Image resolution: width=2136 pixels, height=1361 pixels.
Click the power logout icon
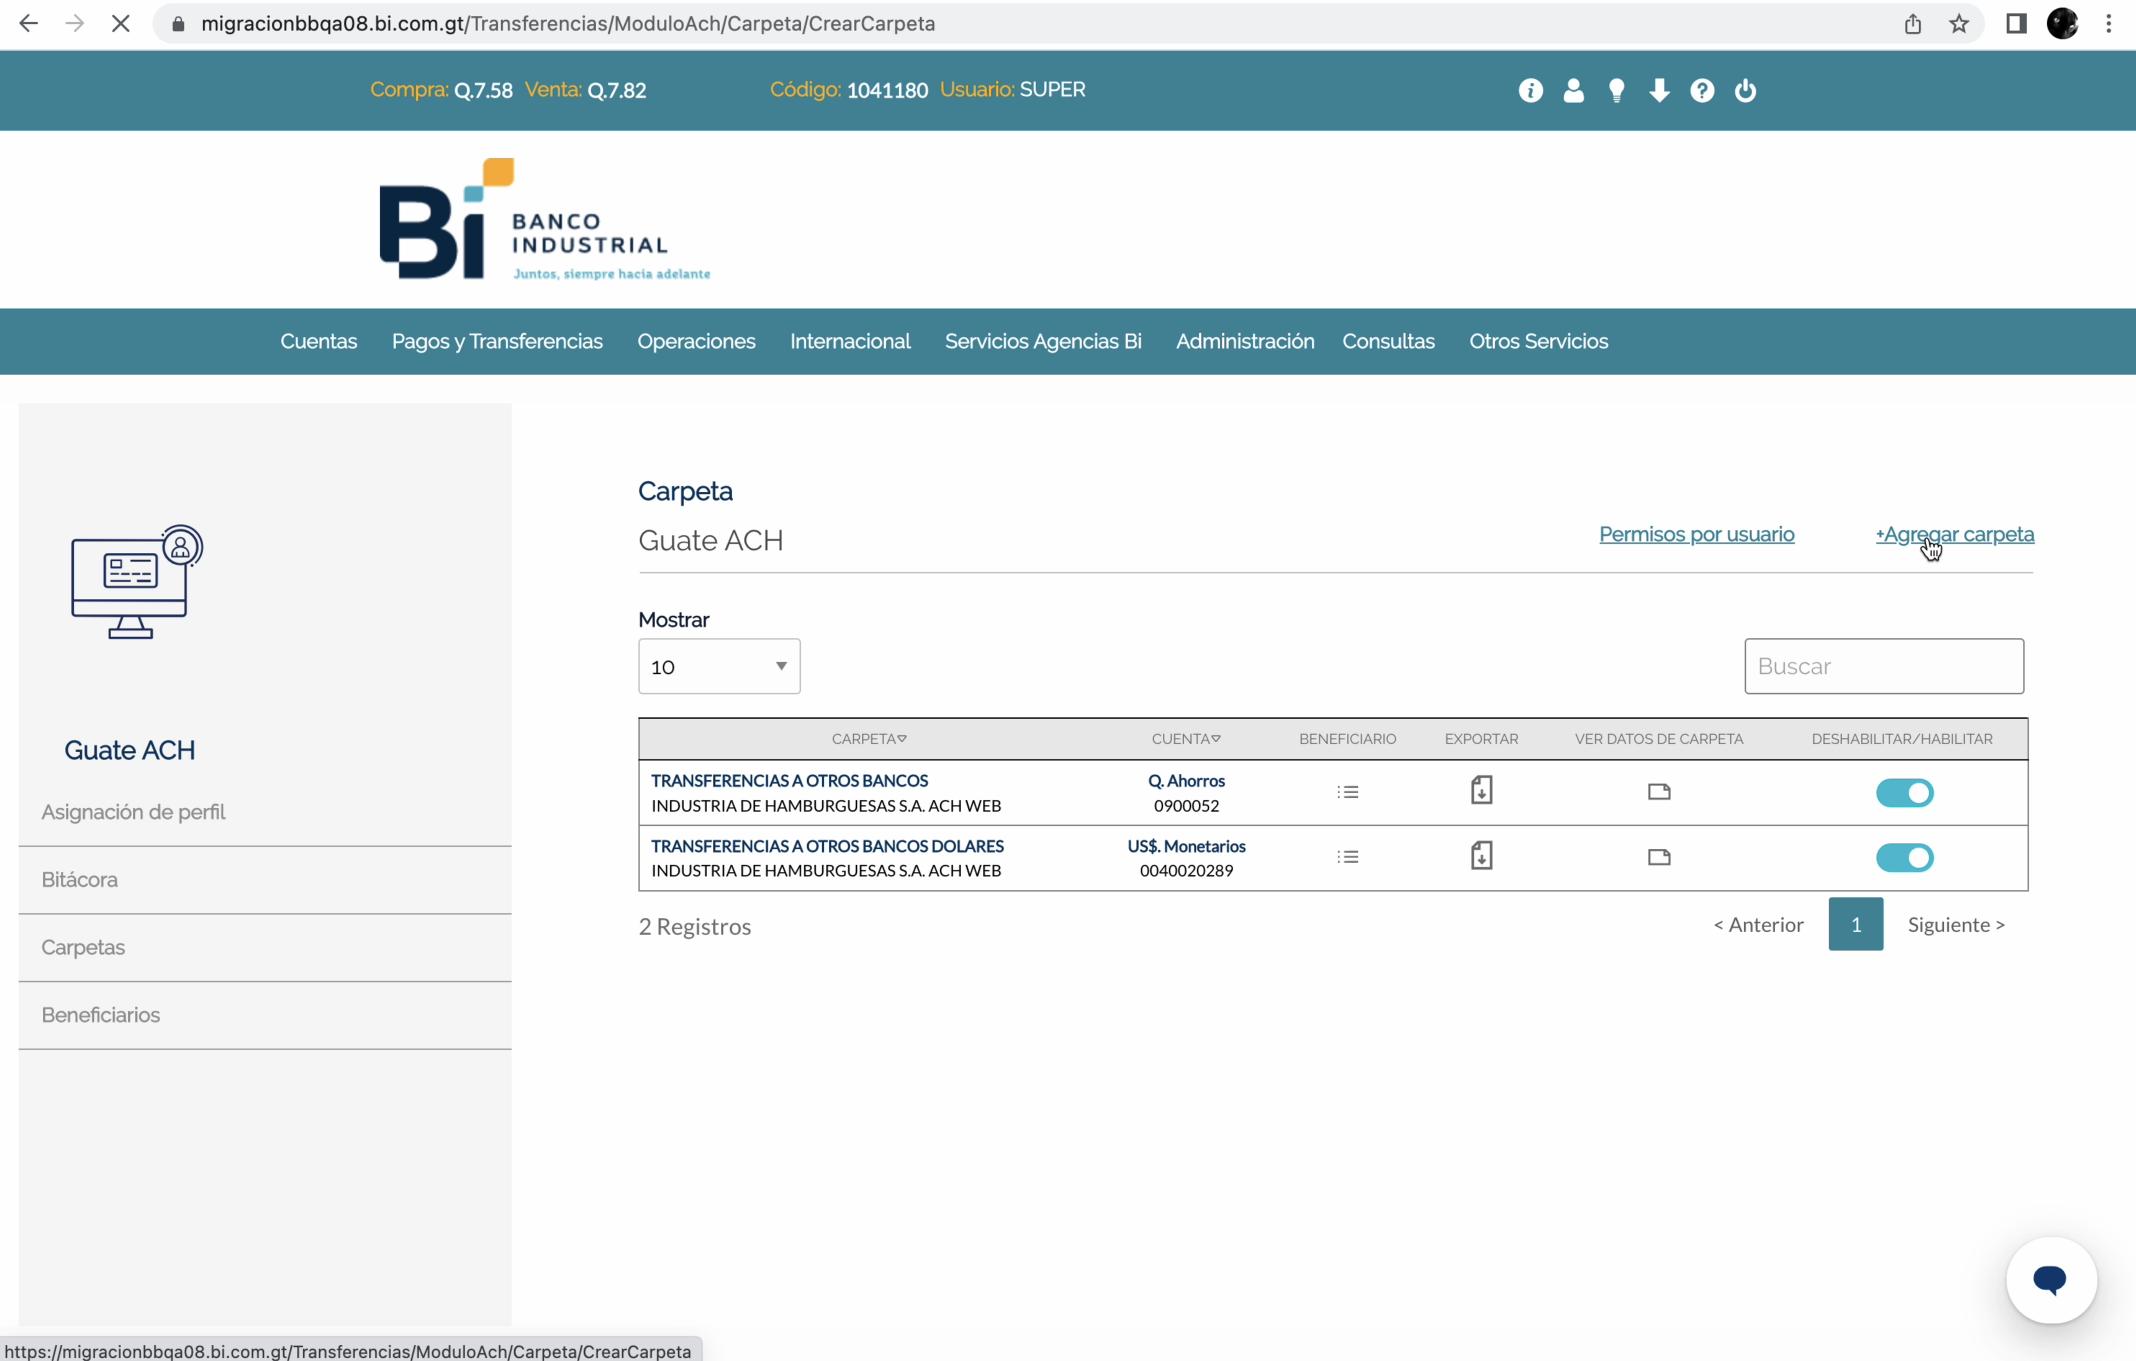1745,91
